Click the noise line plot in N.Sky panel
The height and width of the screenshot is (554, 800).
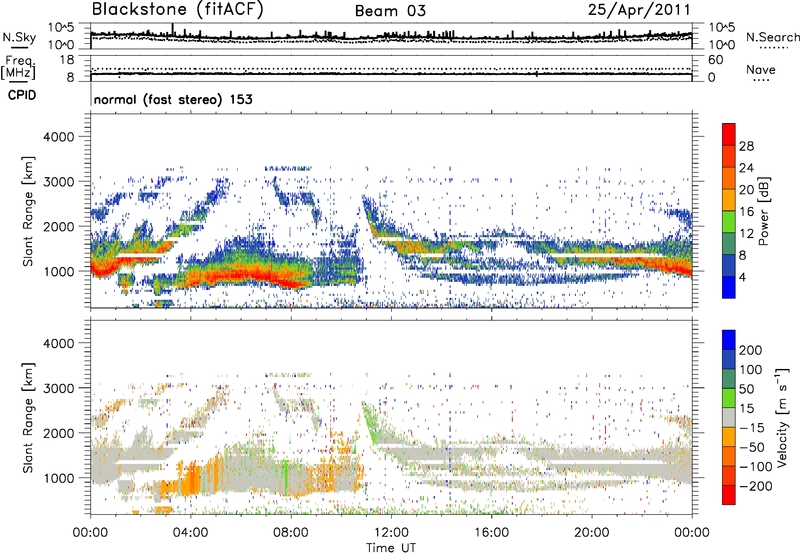[x=391, y=36]
